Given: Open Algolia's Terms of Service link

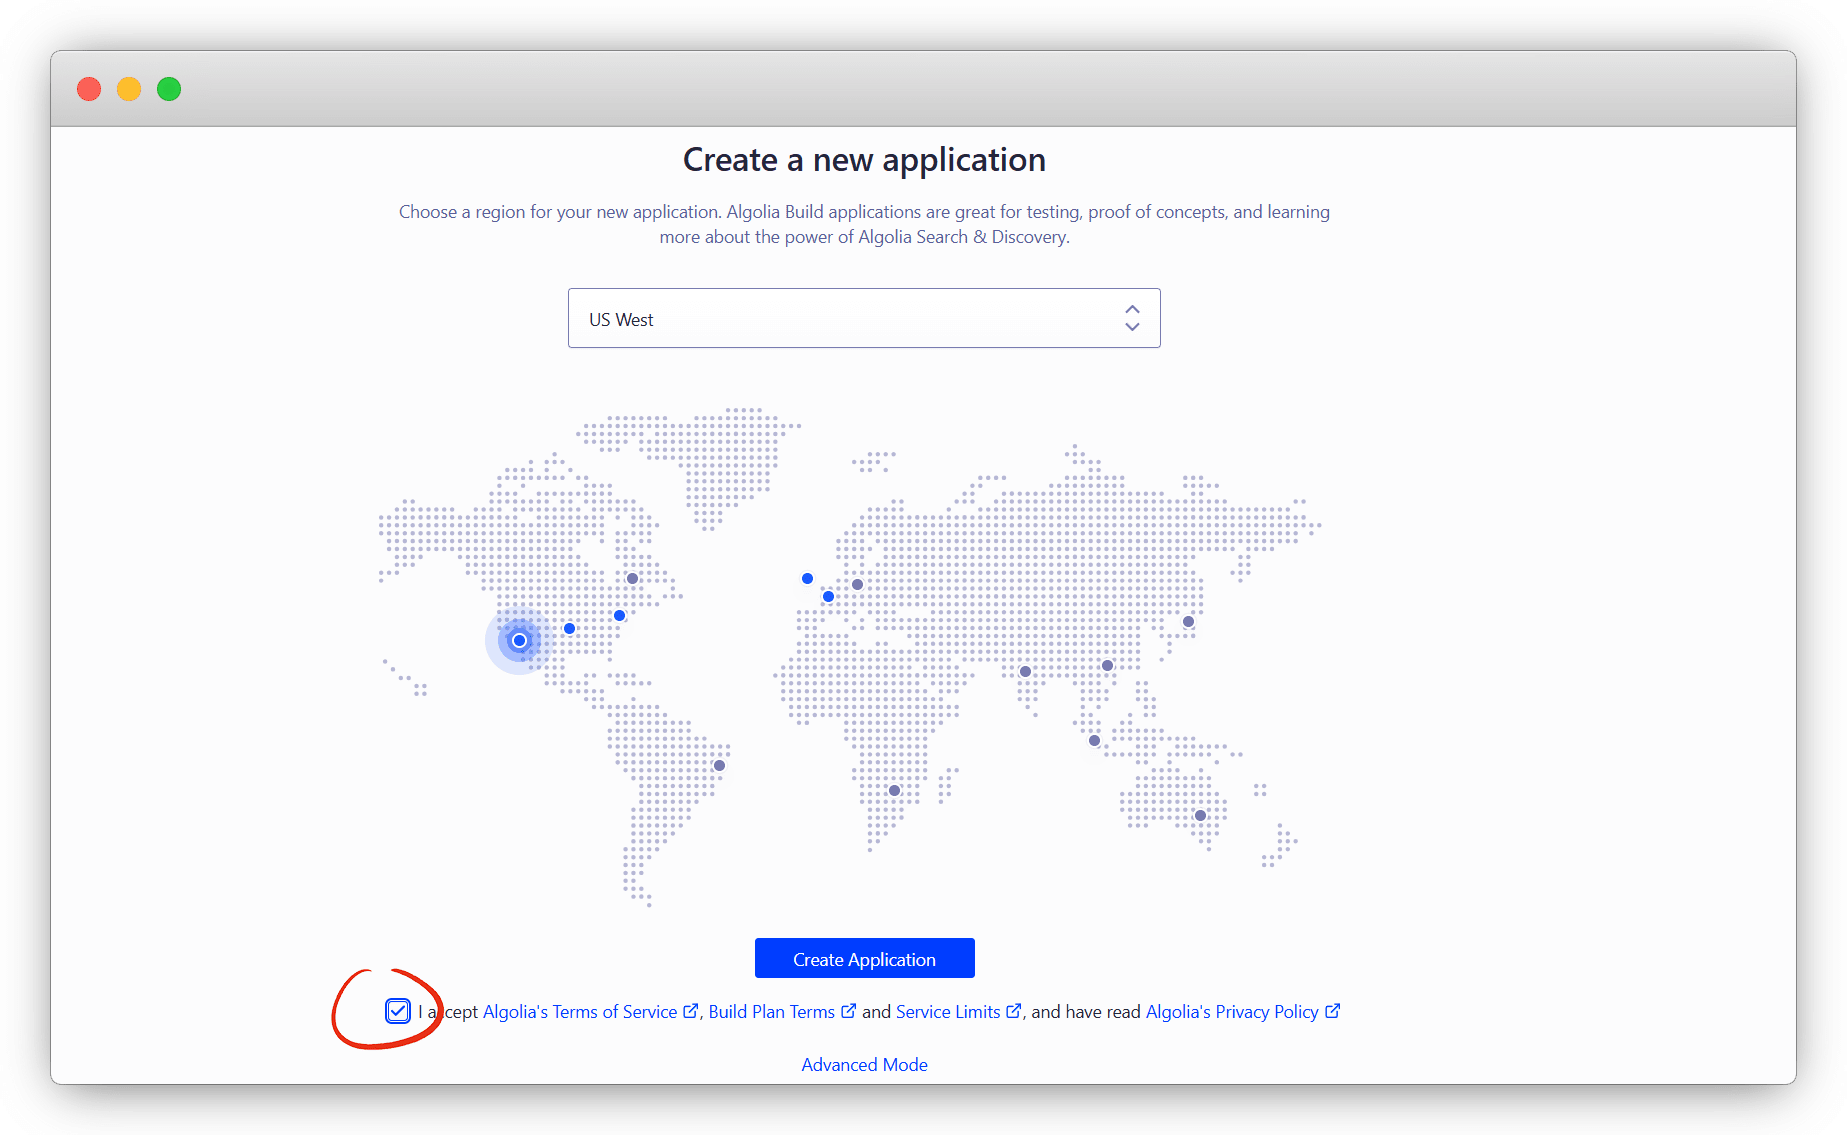Looking at the screenshot, I should tap(580, 1012).
